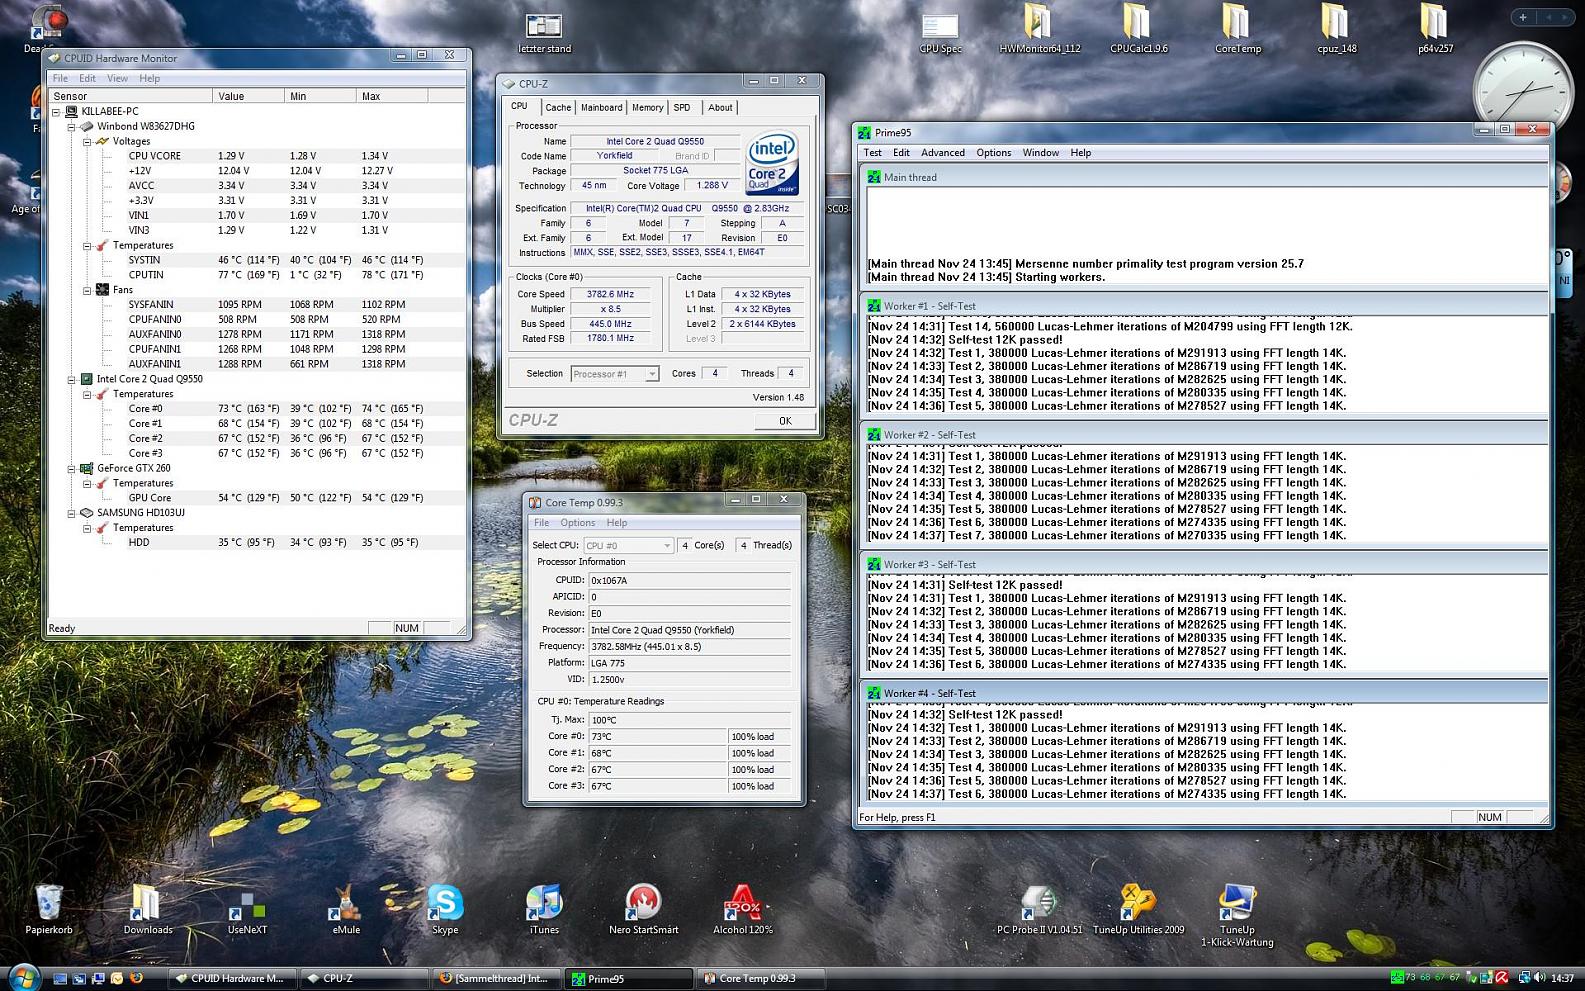The width and height of the screenshot is (1585, 991).
Task: Open Prime95 Advanced menu
Action: pos(943,153)
